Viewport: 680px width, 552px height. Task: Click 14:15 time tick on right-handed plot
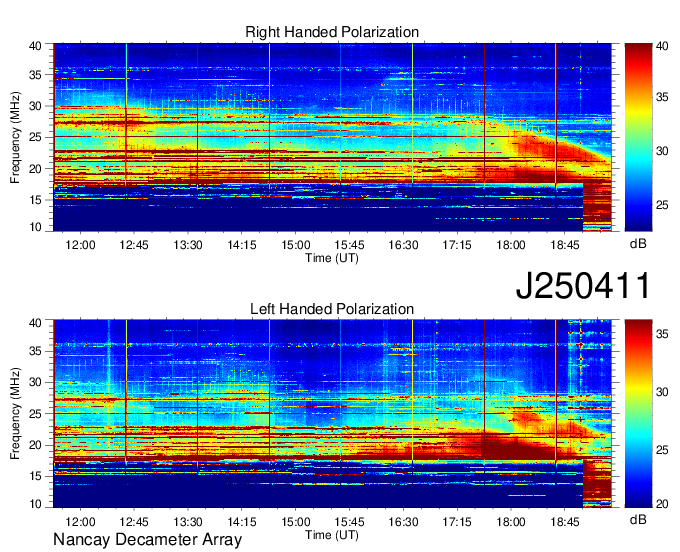[242, 245]
